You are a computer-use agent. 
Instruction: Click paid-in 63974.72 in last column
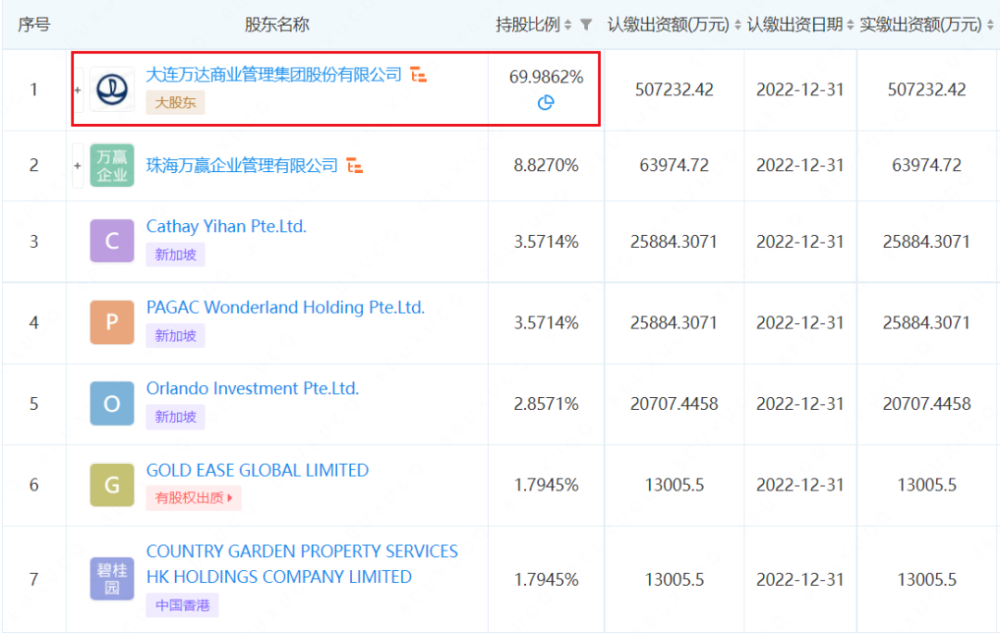click(x=927, y=166)
